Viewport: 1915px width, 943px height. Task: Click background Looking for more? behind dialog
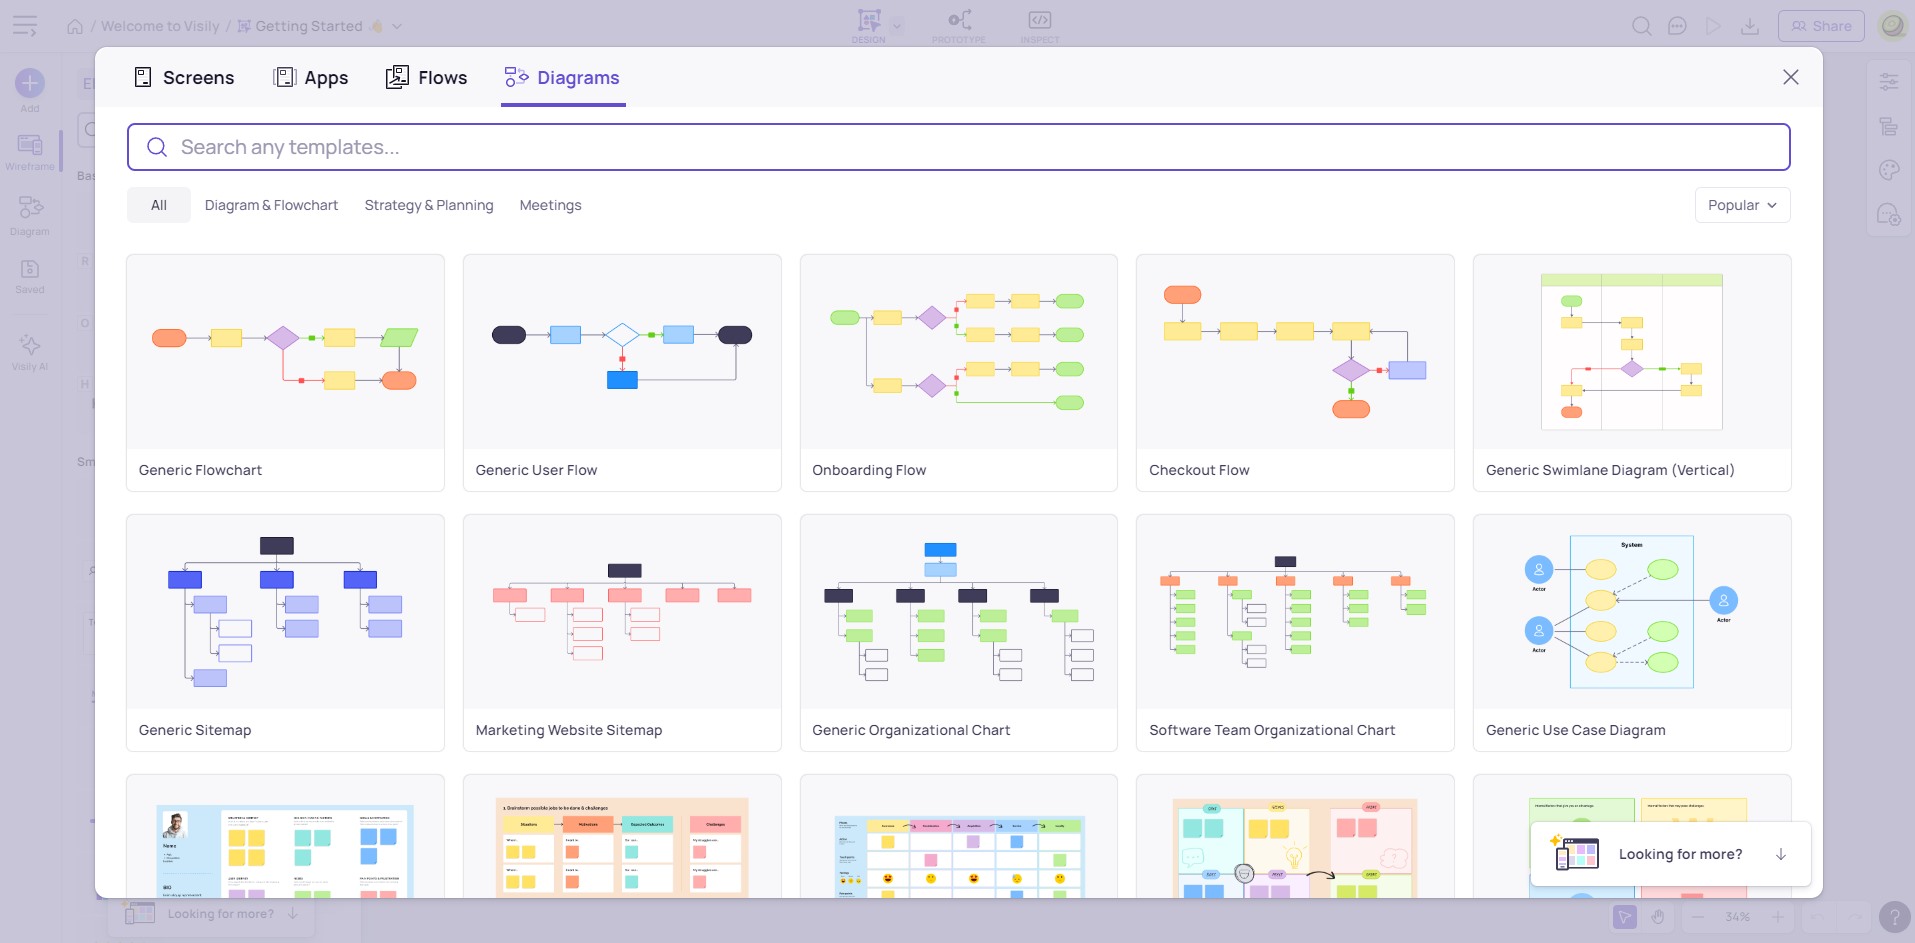pos(211,914)
